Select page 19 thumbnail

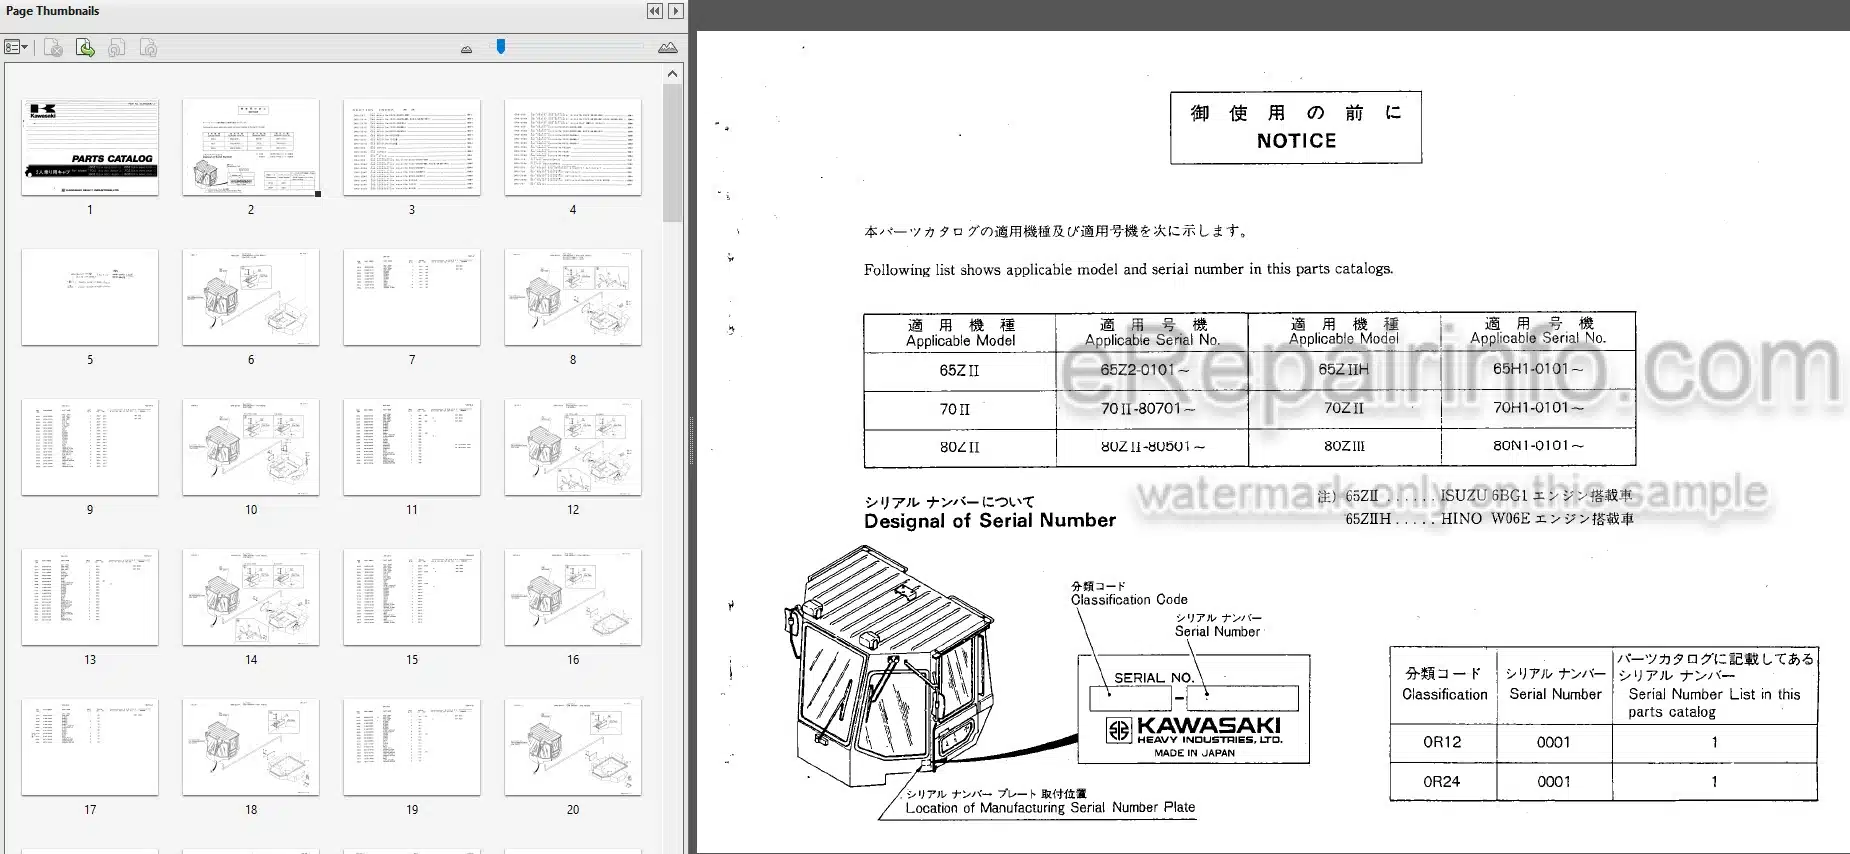[x=412, y=747]
